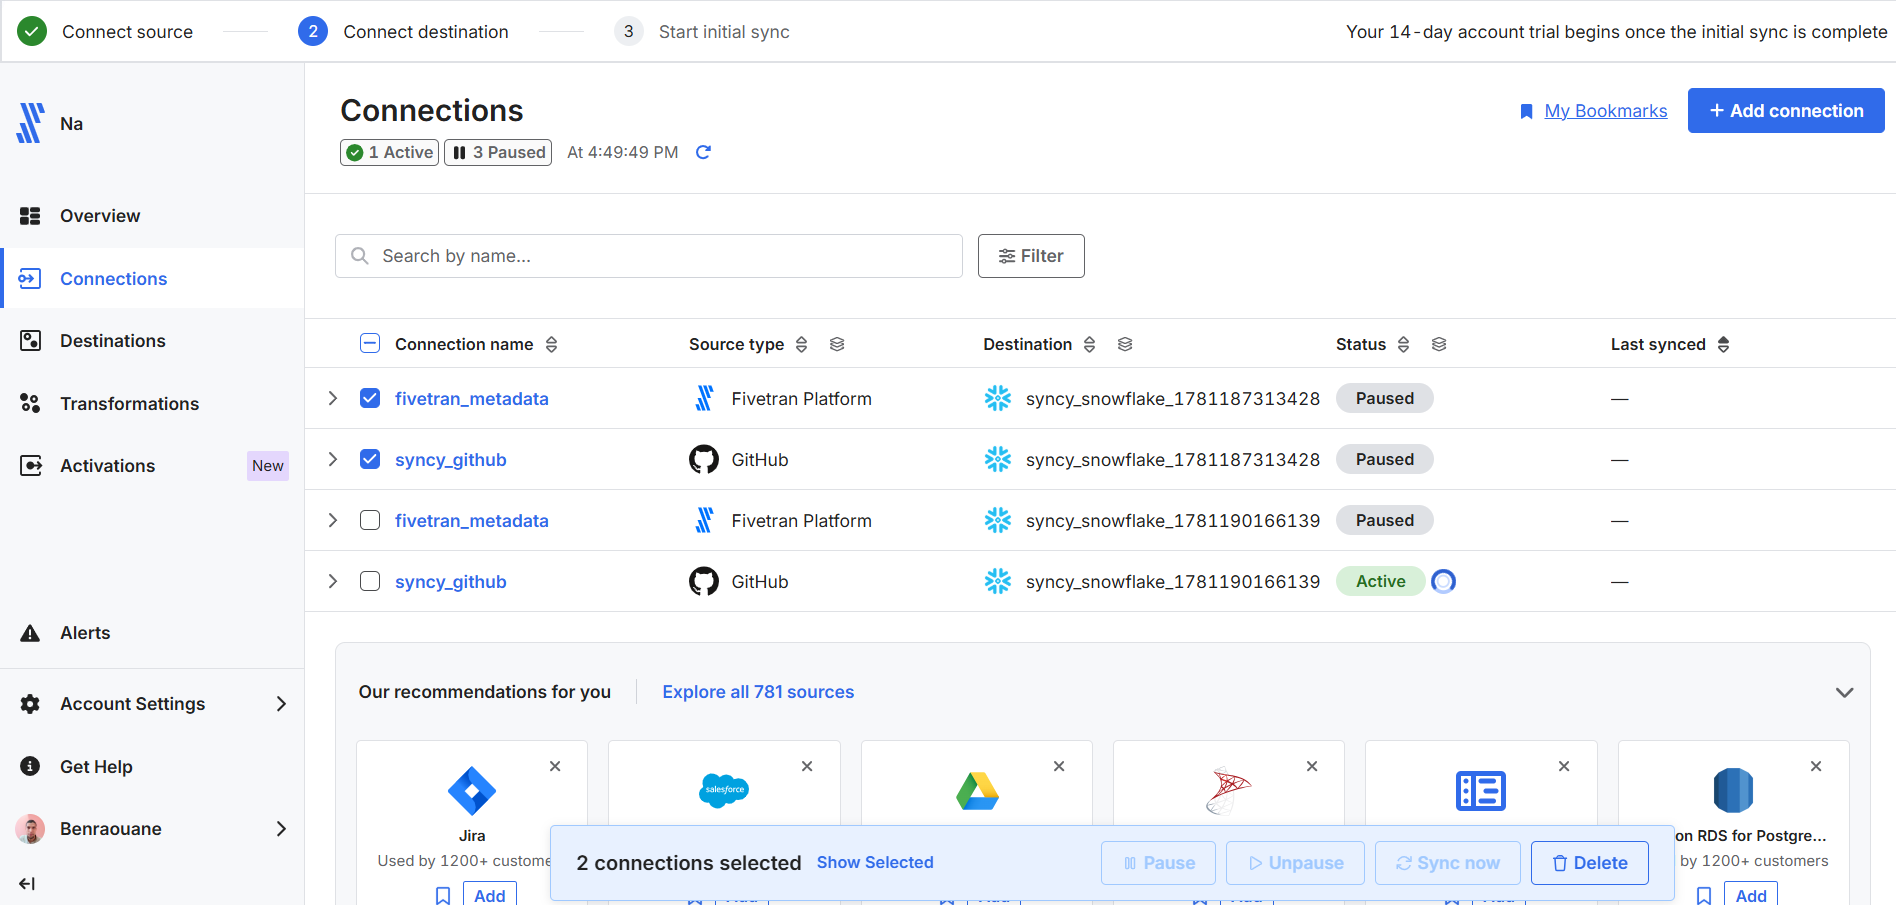The width and height of the screenshot is (1896, 905).
Task: Group by Source type using the layers icon
Action: (x=837, y=344)
